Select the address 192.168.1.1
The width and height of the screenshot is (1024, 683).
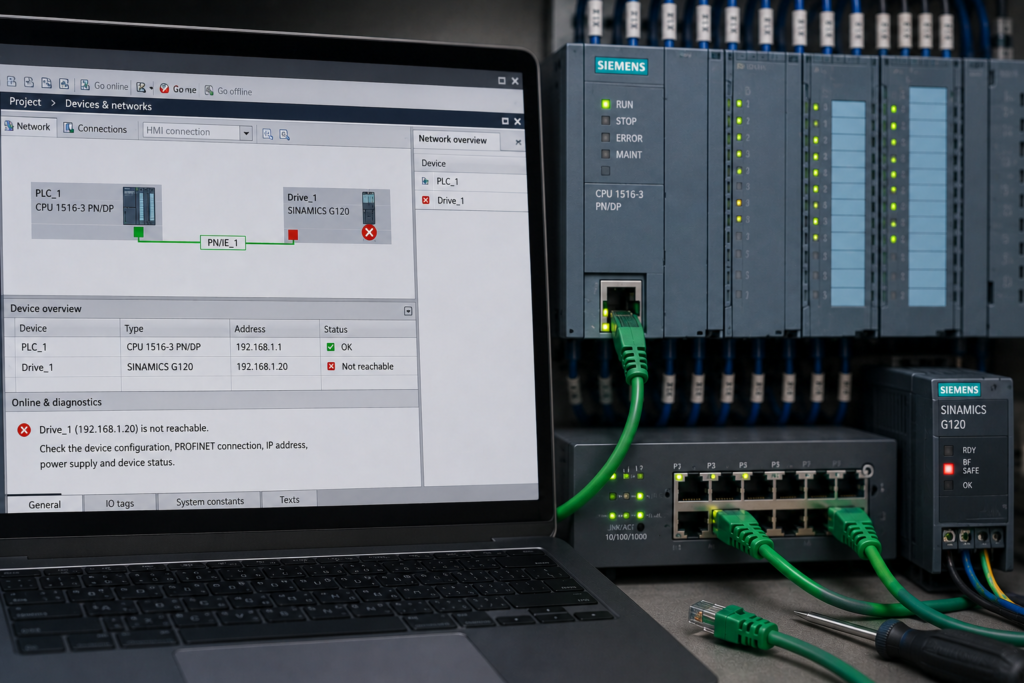pyautogui.click(x=259, y=347)
